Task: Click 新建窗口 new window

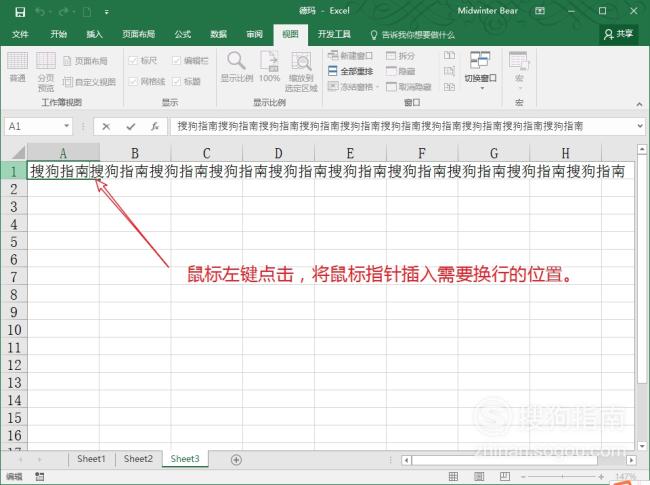Action: 350,56
